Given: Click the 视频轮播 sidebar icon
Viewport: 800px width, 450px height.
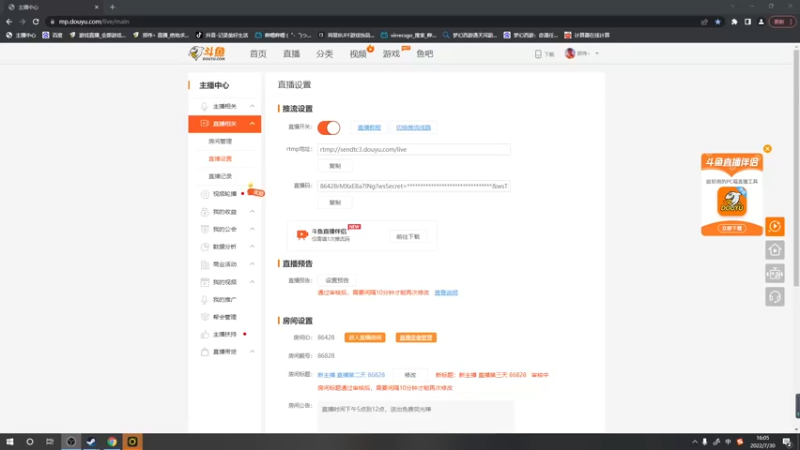Looking at the screenshot, I should tap(205, 194).
